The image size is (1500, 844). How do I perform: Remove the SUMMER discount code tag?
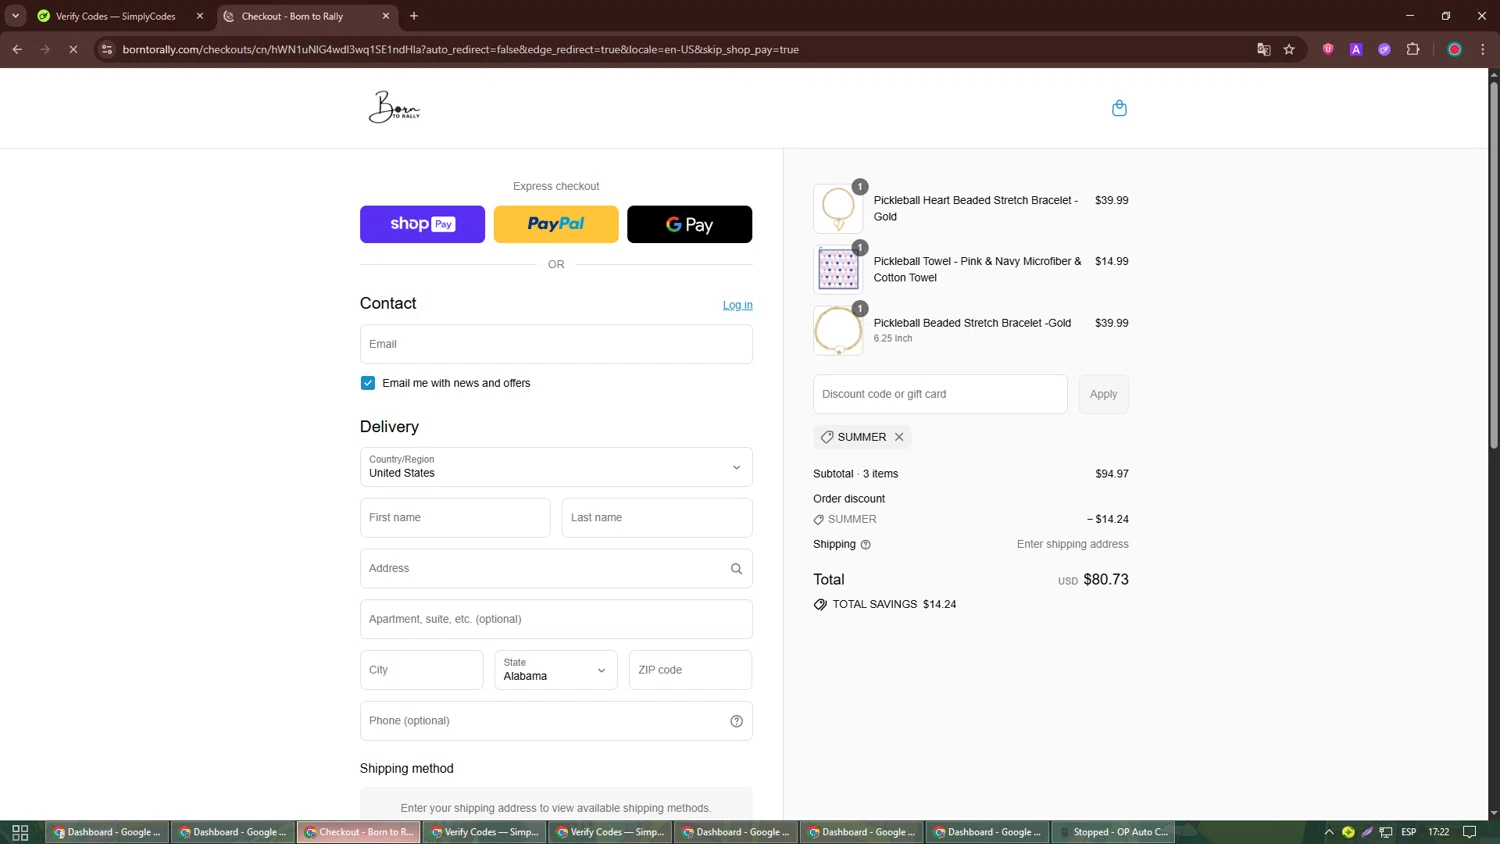tap(899, 437)
